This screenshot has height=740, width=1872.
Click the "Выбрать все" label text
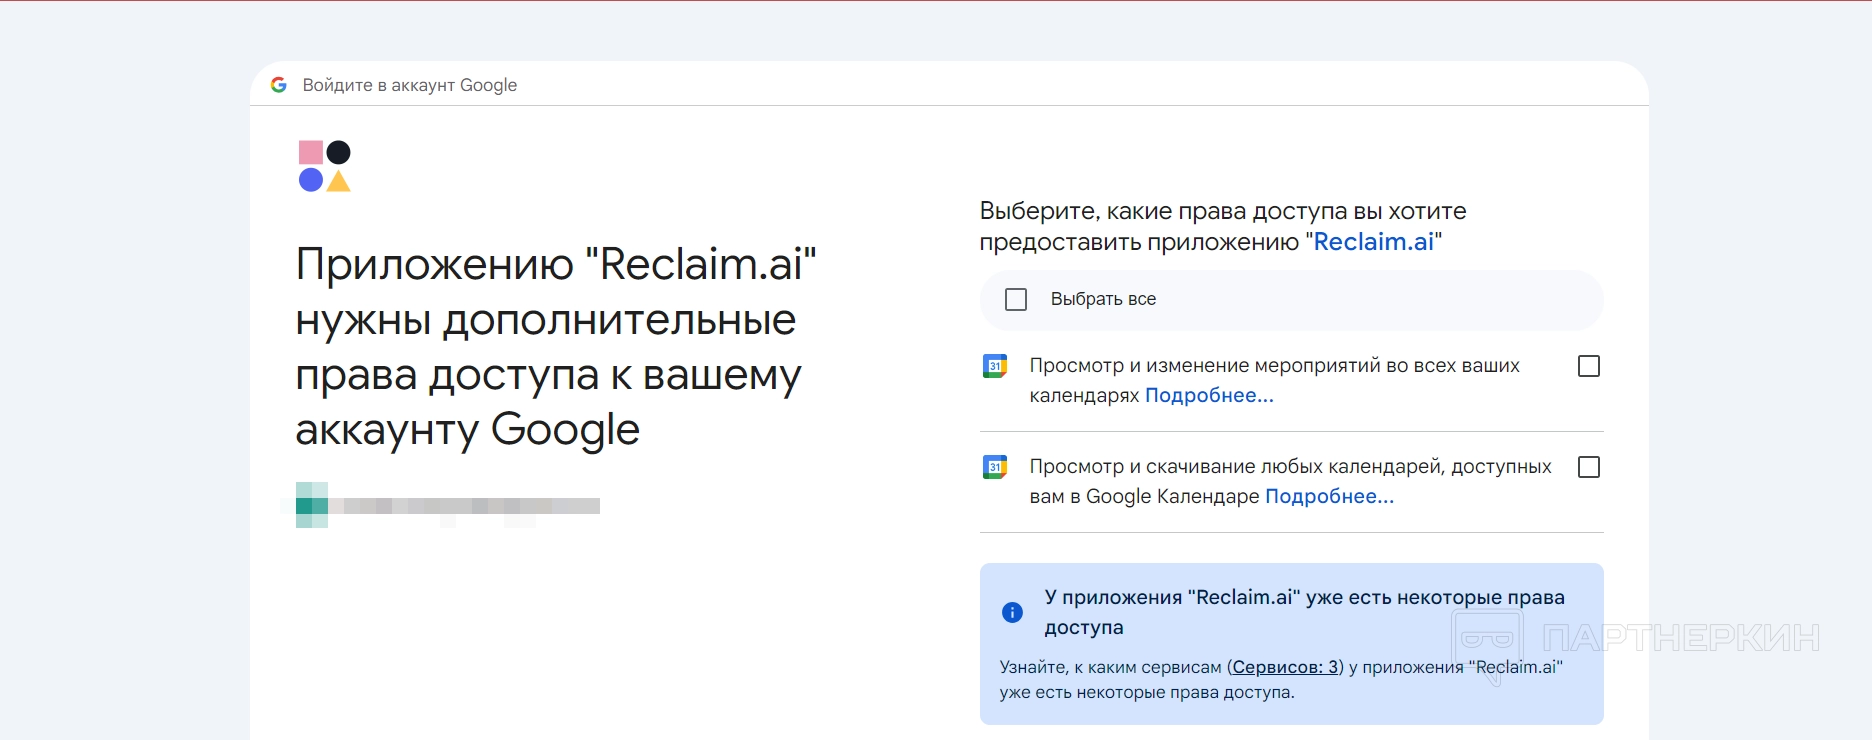(x=1103, y=299)
